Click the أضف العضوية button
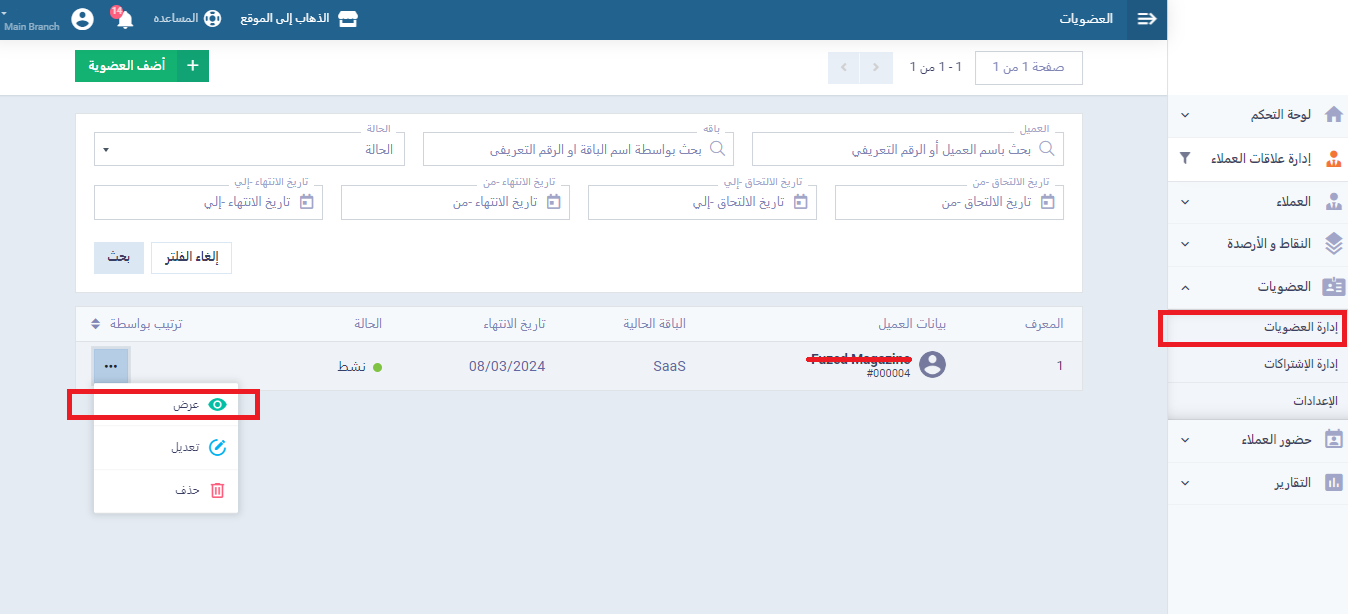Image resolution: width=1348 pixels, height=614 pixels. point(142,66)
